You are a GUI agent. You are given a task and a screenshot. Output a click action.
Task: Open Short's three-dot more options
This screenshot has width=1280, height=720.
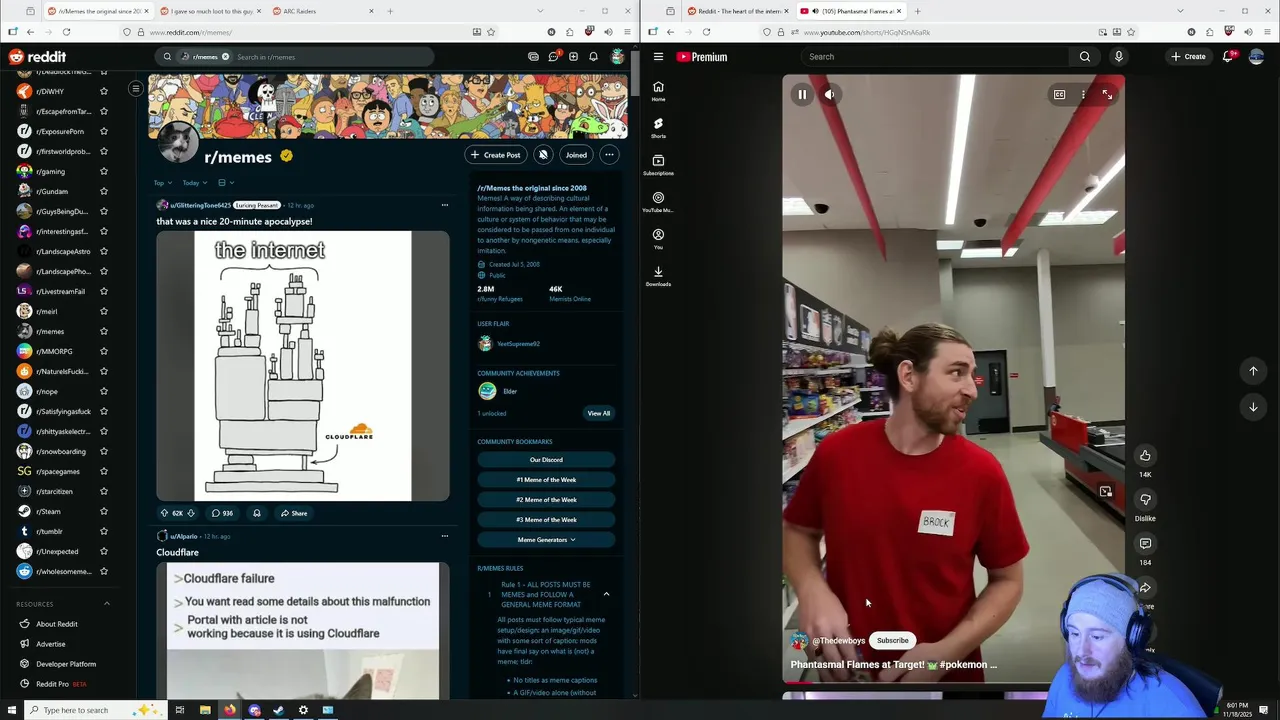coord(1083,95)
